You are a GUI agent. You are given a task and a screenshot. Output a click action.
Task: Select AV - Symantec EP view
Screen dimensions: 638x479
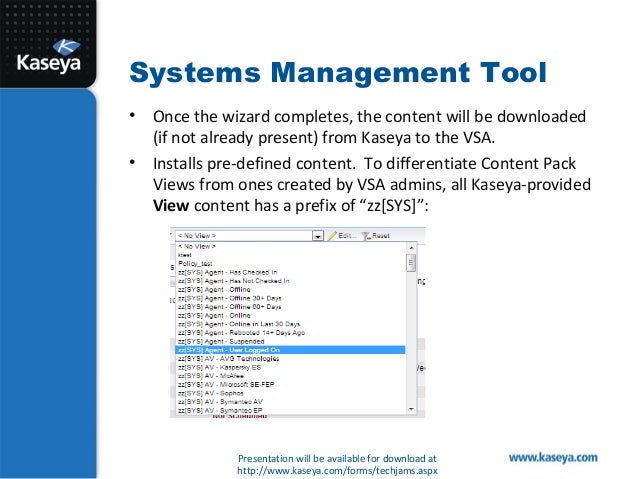[291, 411]
